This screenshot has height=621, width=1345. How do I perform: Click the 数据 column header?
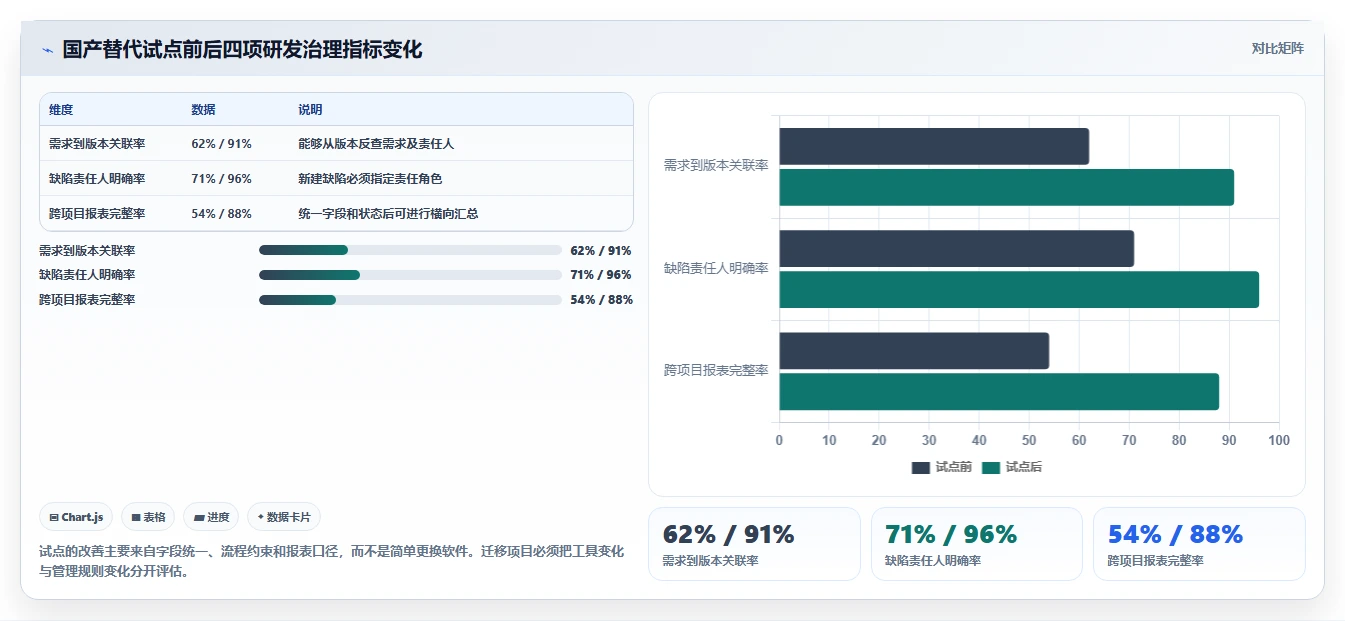[x=203, y=110]
